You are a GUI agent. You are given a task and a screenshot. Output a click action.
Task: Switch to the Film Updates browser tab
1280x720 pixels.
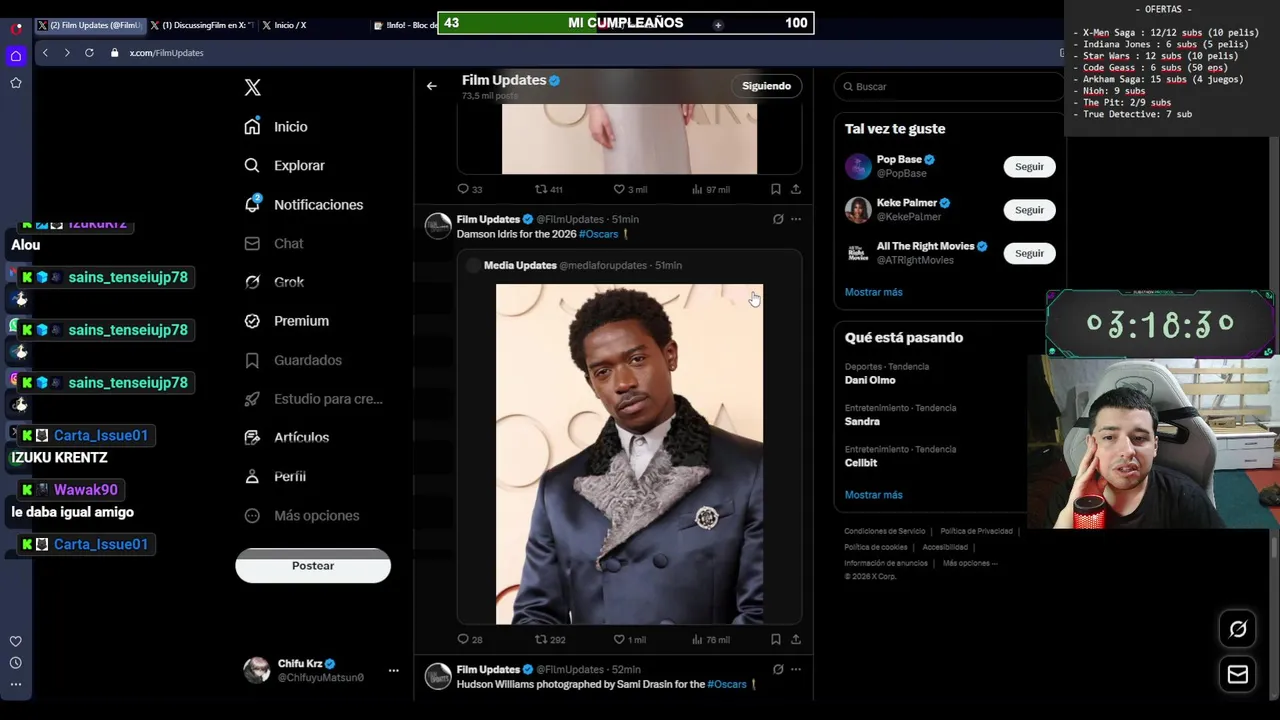(x=90, y=25)
